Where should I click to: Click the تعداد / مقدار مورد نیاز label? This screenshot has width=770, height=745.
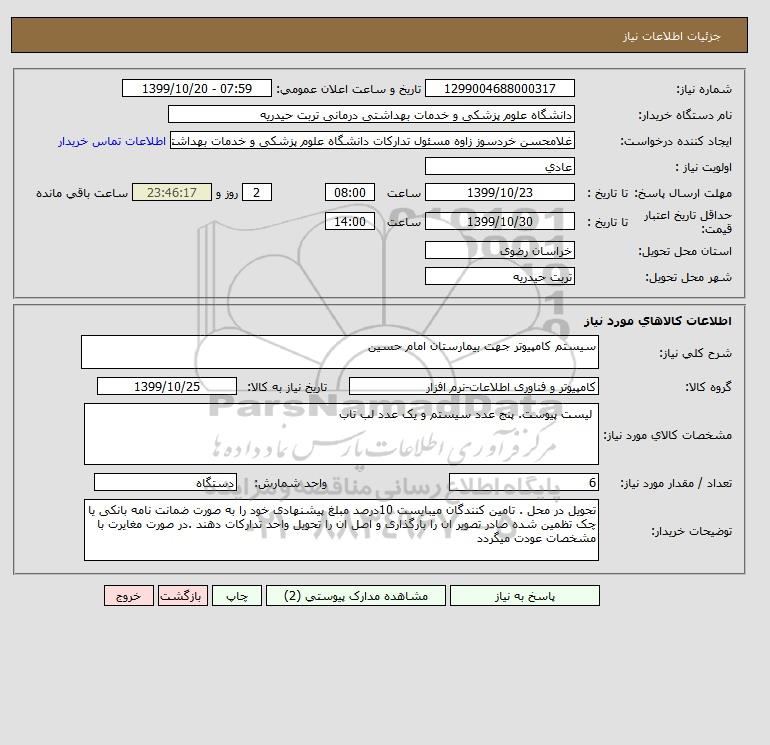click(676, 484)
